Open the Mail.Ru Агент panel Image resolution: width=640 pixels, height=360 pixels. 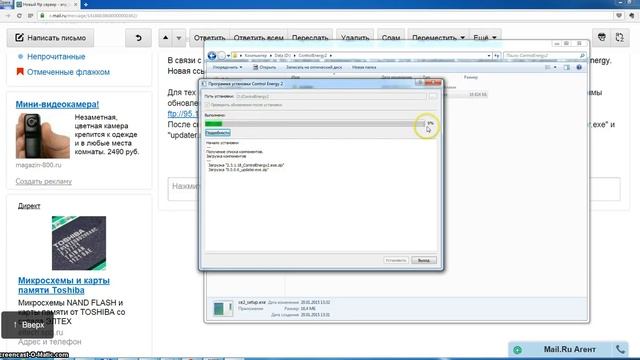click(569, 349)
